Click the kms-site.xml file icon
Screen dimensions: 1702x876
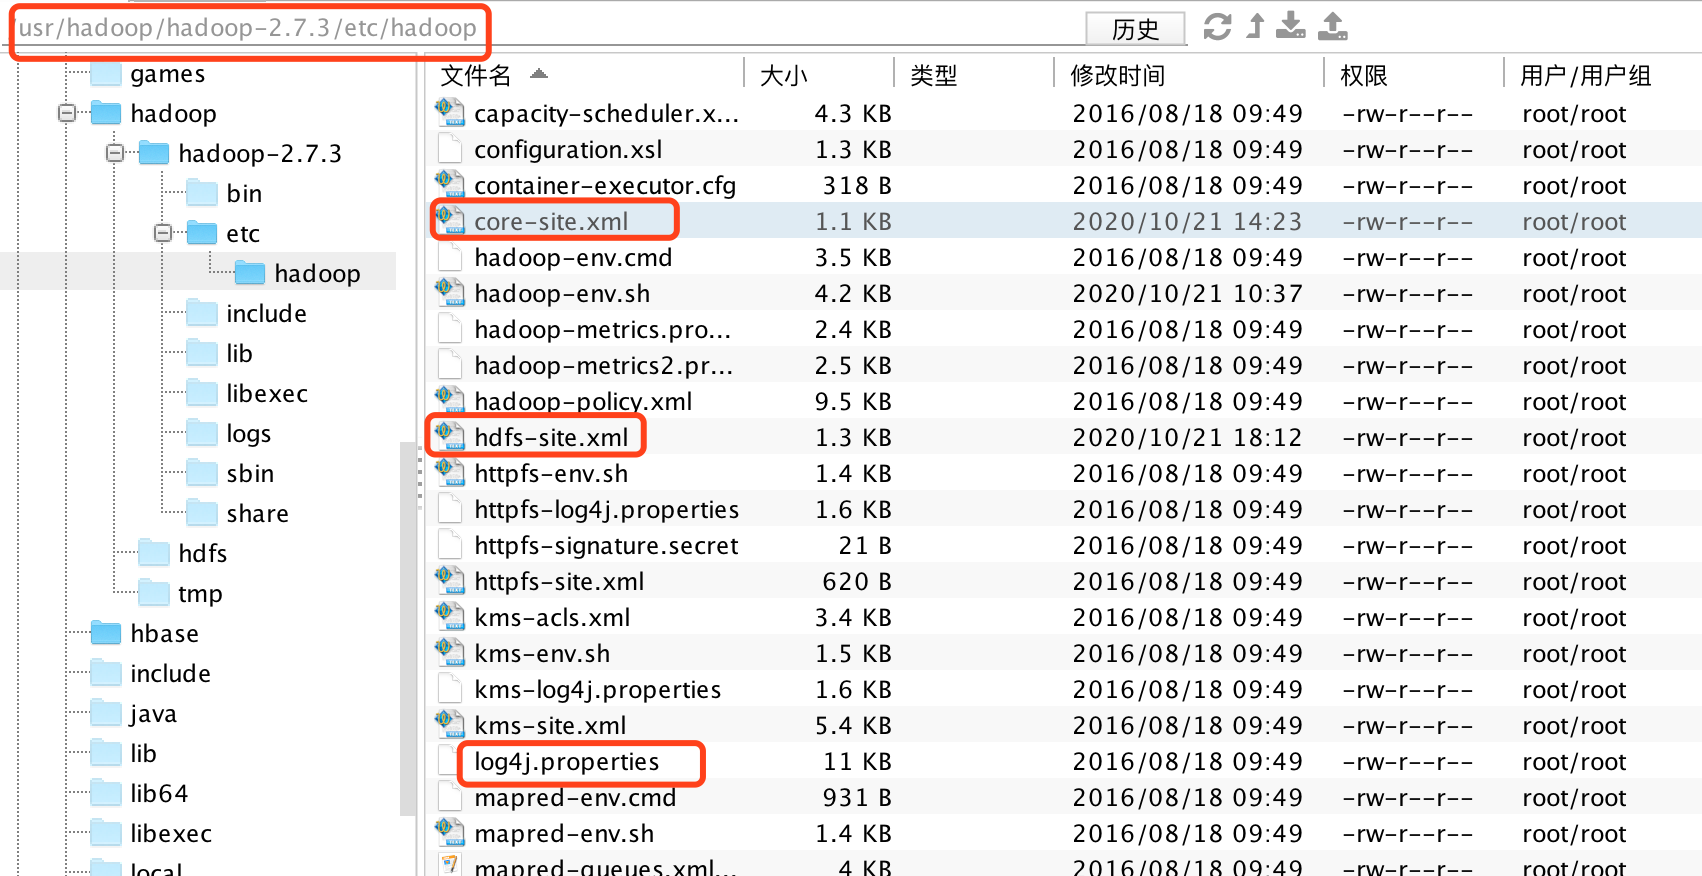[450, 724]
